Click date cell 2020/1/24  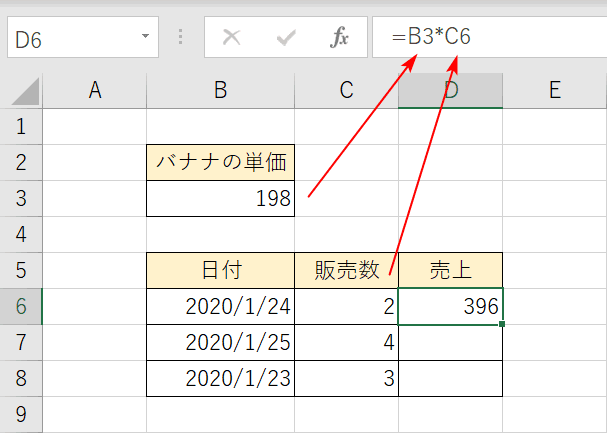point(221,306)
